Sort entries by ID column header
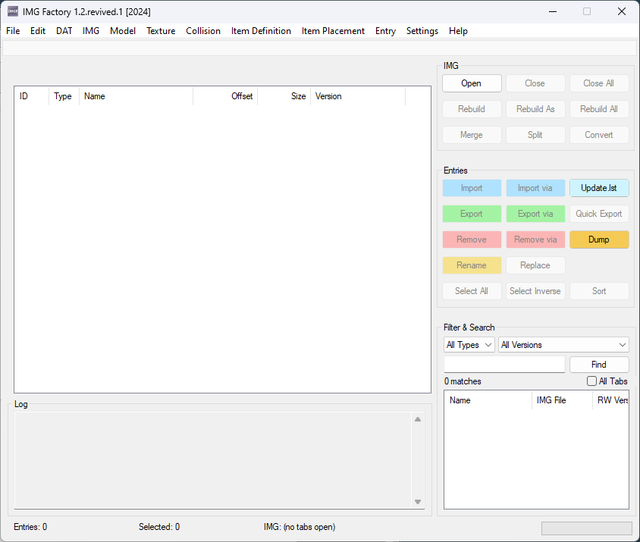640x542 pixels. [32, 96]
